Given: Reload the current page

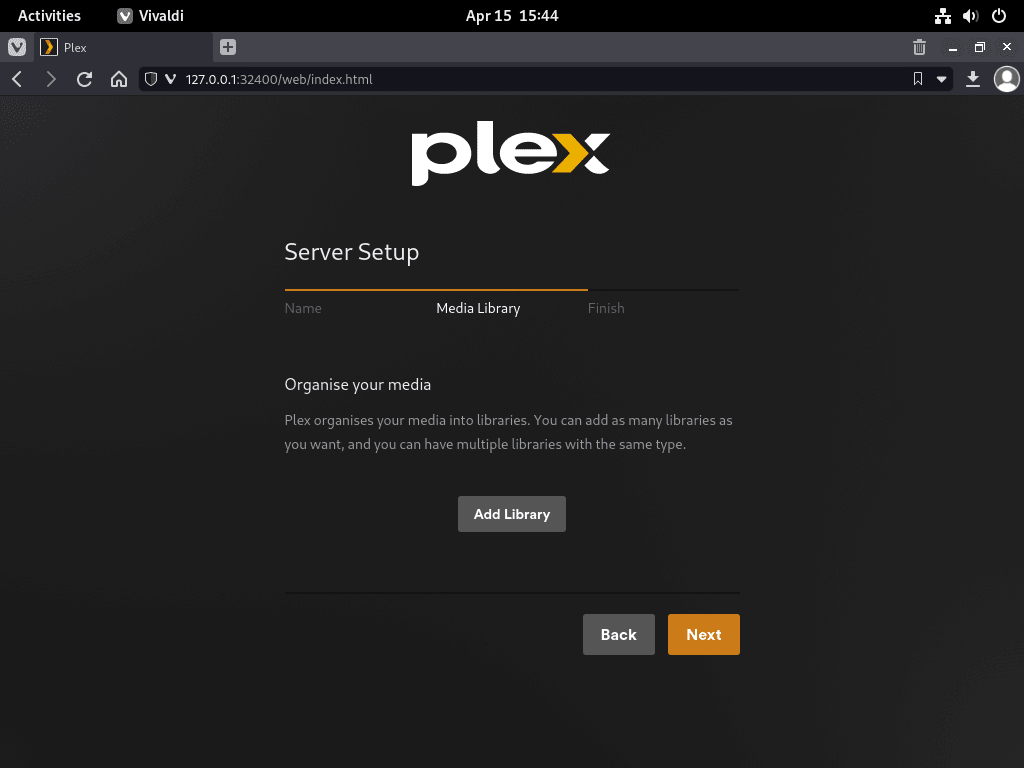Looking at the screenshot, I should coord(84,80).
